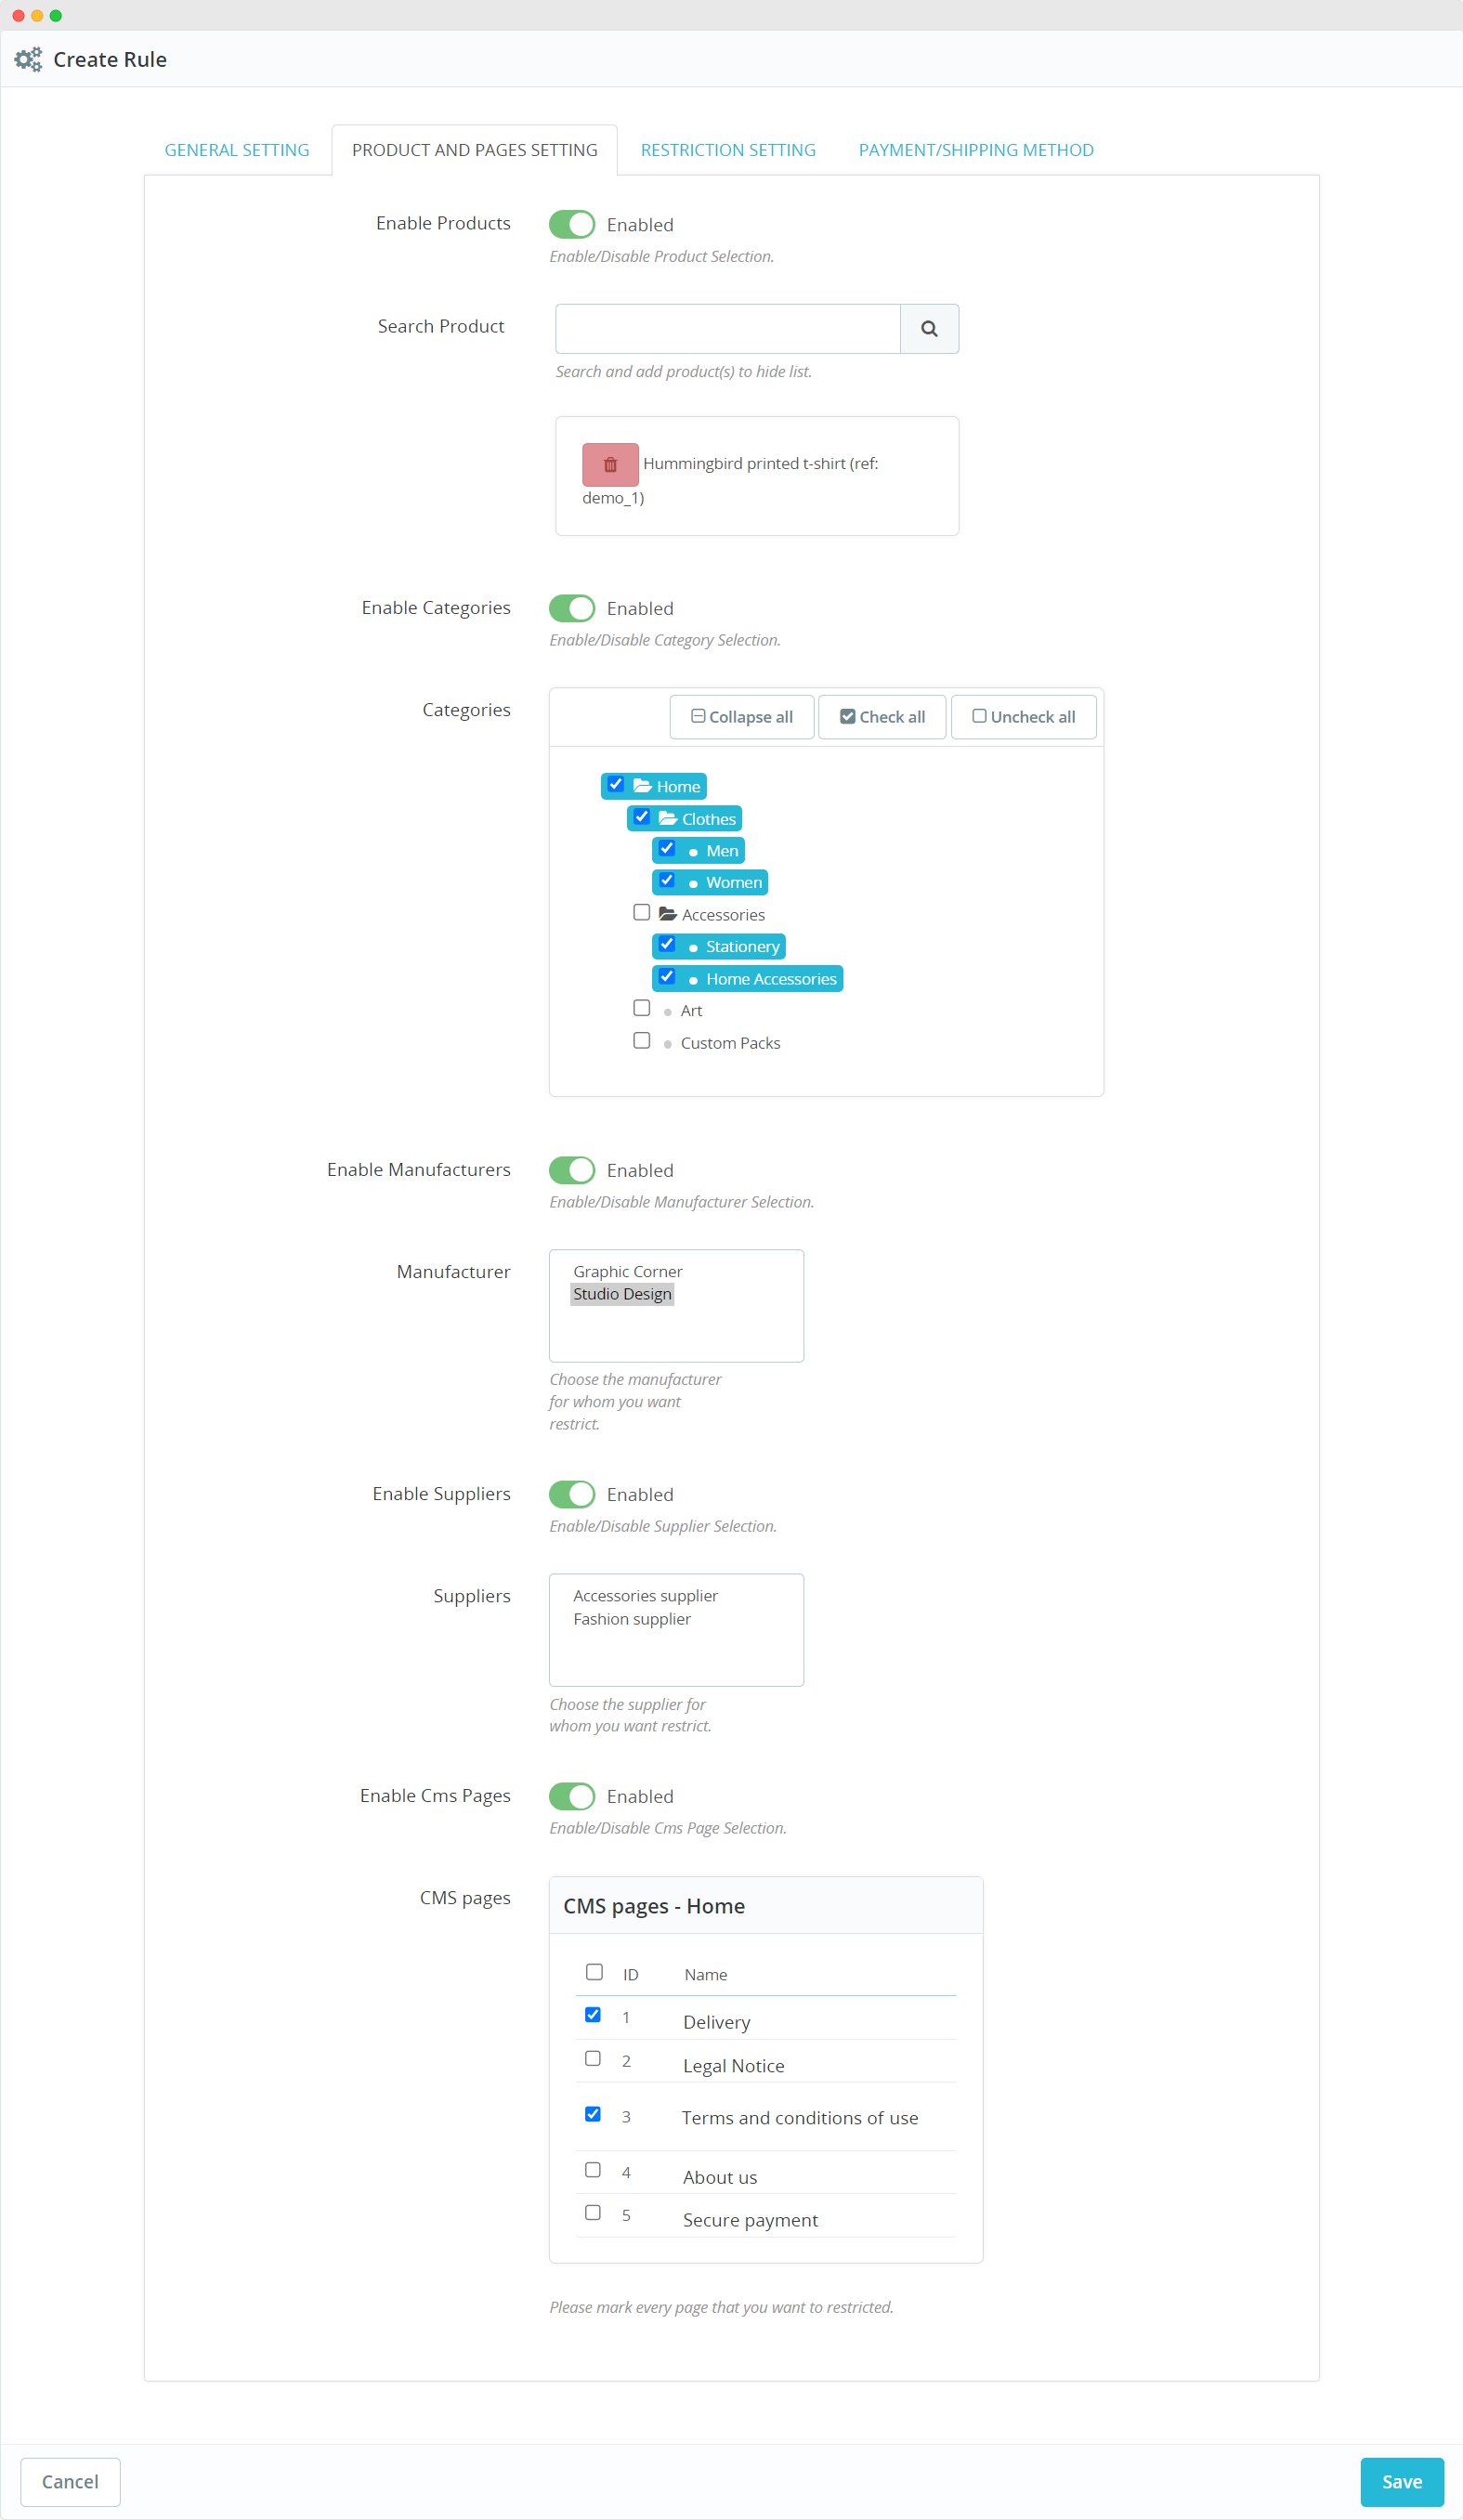Click the Clothes category folder icon
This screenshot has height=2520, width=1463.
tap(668, 819)
